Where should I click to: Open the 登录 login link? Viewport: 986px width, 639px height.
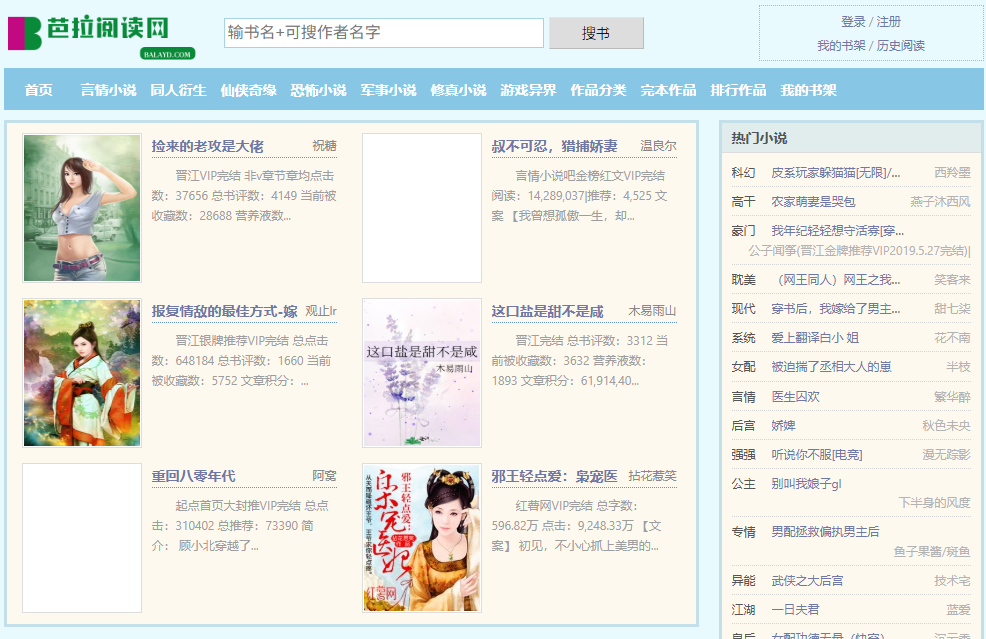coord(853,21)
